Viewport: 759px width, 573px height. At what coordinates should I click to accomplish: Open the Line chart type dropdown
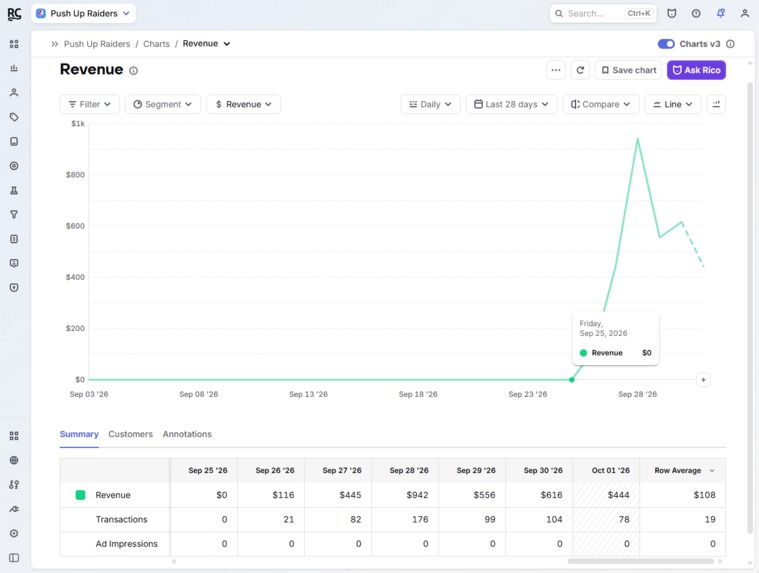click(x=673, y=104)
